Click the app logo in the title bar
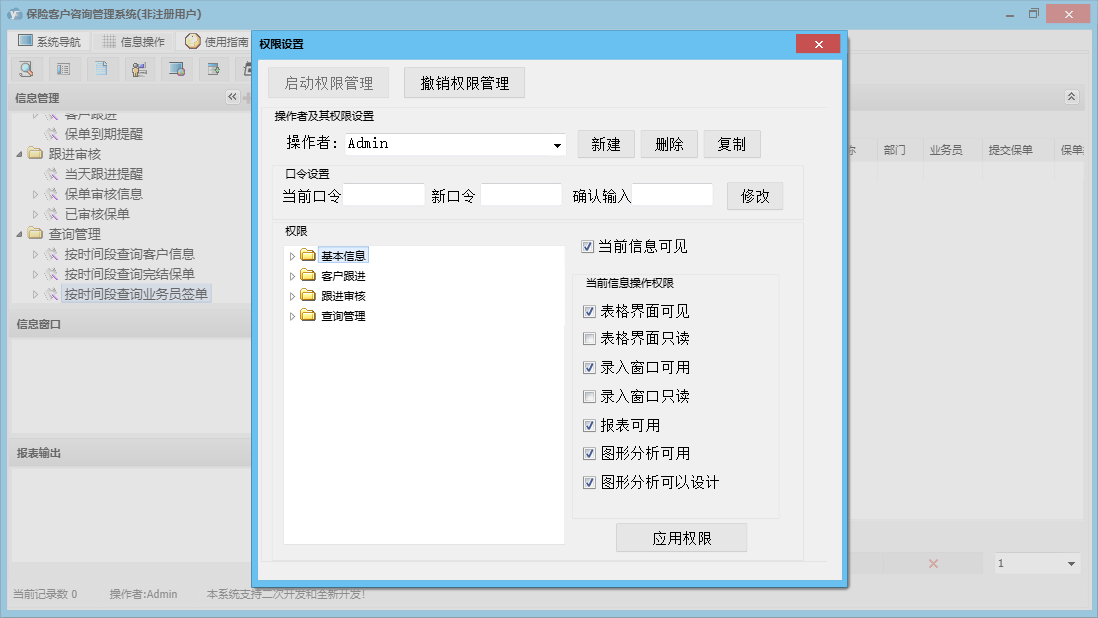 (15, 14)
